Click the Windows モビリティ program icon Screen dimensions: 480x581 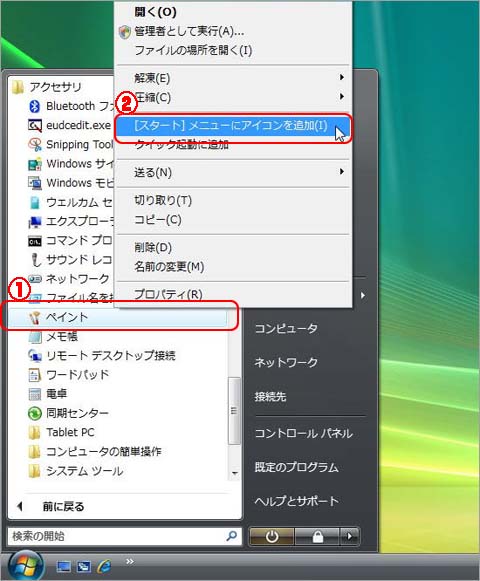point(34,183)
